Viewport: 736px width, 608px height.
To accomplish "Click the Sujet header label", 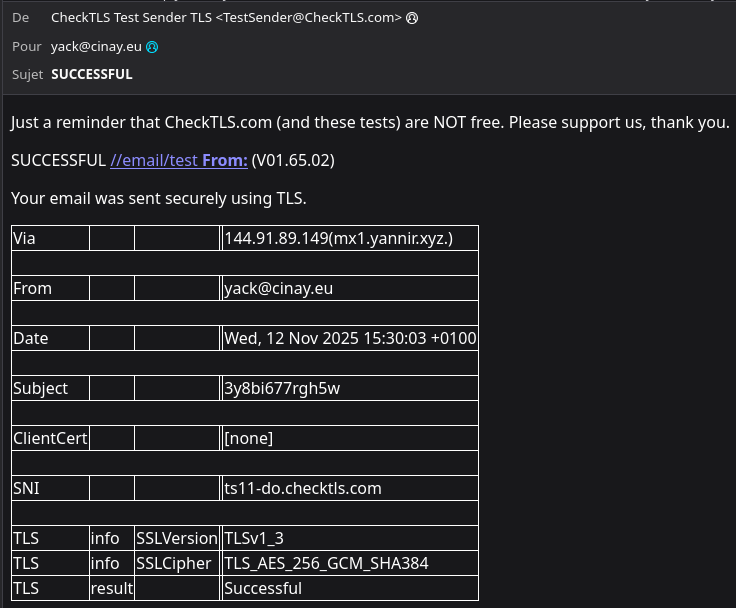I will point(28,74).
